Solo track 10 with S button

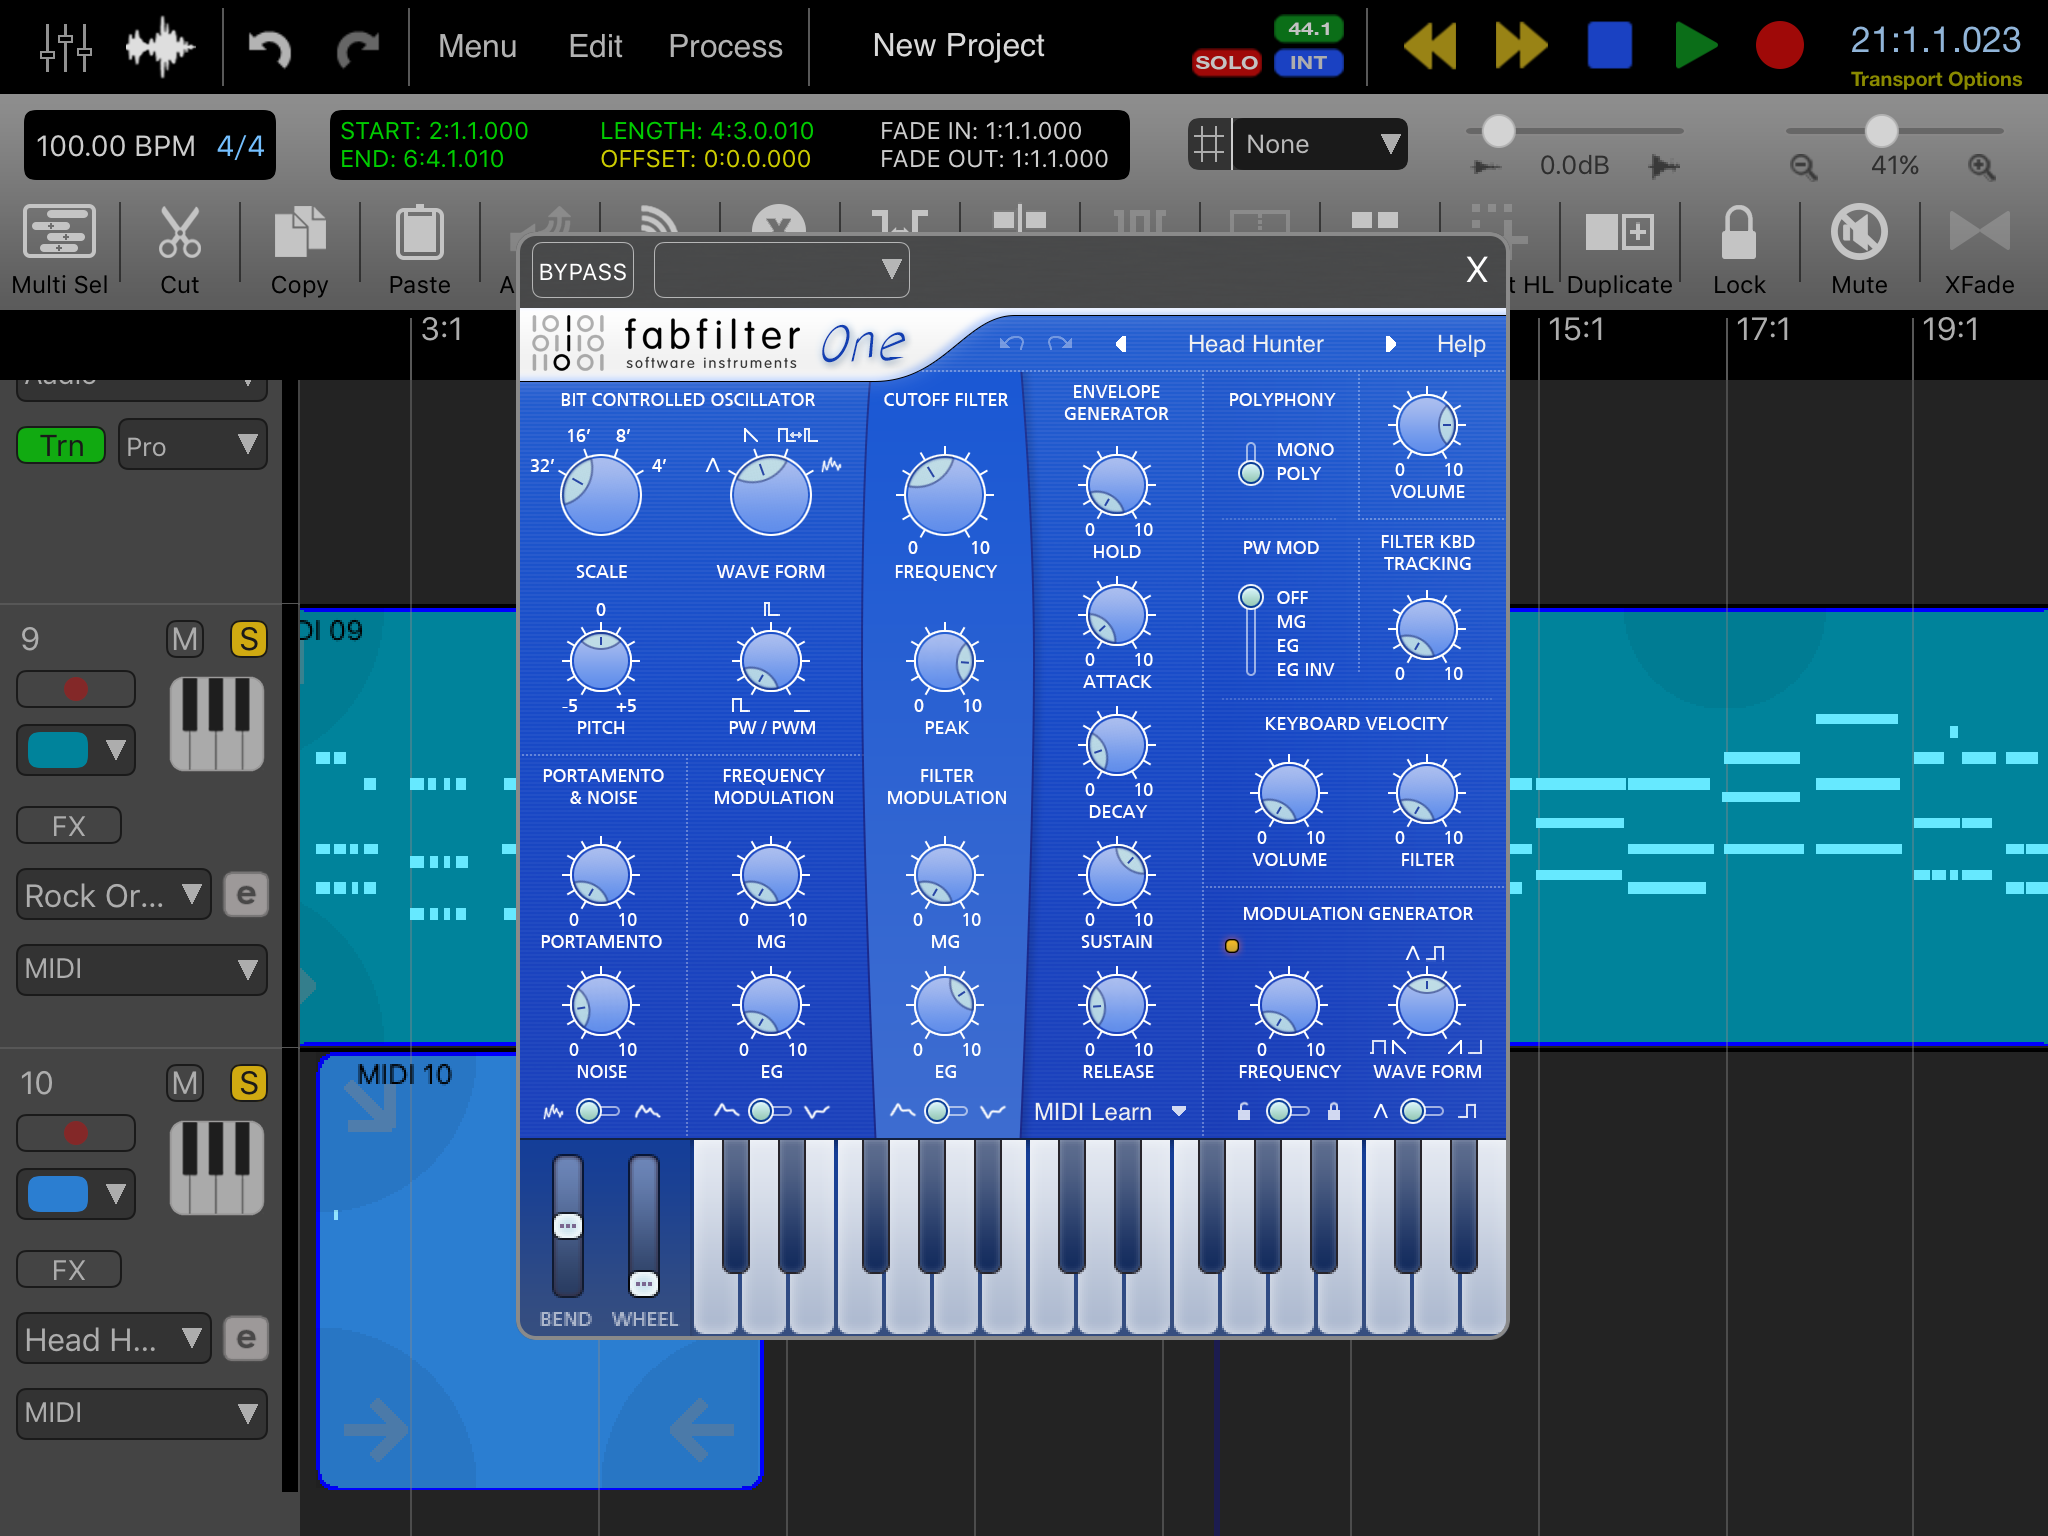[x=249, y=1083]
